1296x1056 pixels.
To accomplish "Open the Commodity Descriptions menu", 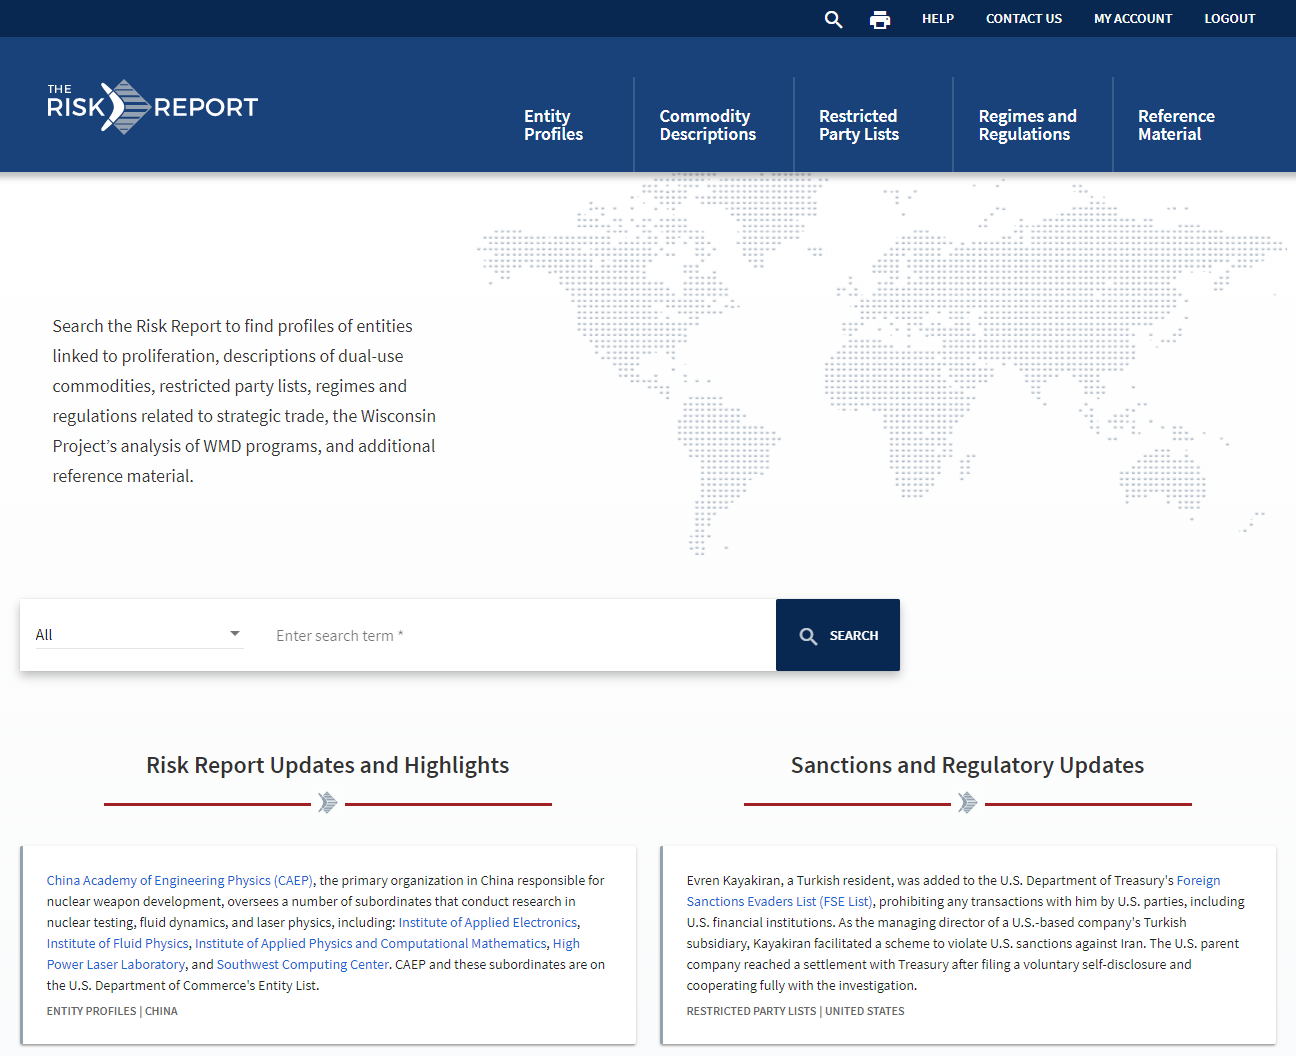I will [708, 125].
